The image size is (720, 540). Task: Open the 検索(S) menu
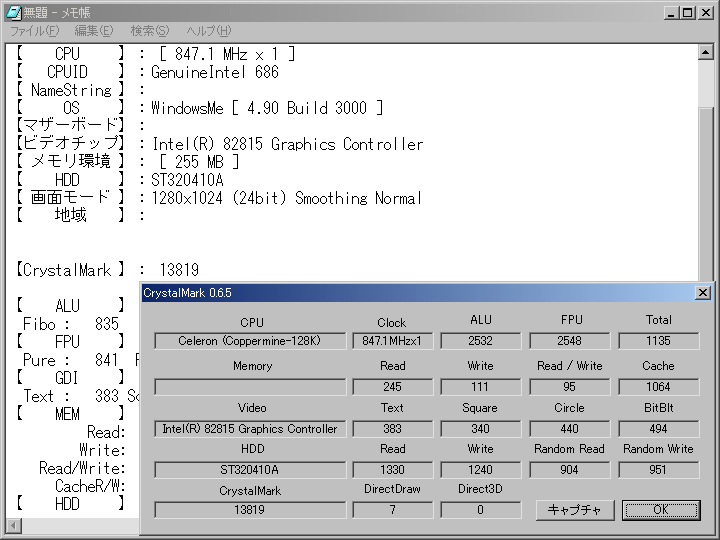[150, 31]
